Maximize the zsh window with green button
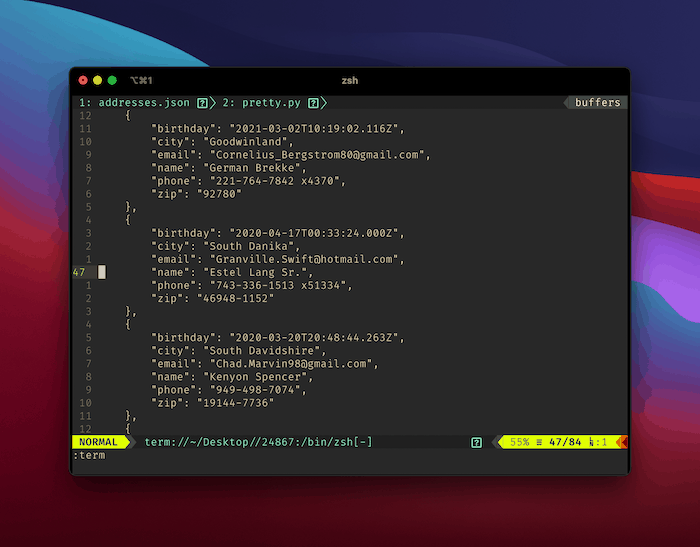The height and width of the screenshot is (547, 700). (112, 80)
